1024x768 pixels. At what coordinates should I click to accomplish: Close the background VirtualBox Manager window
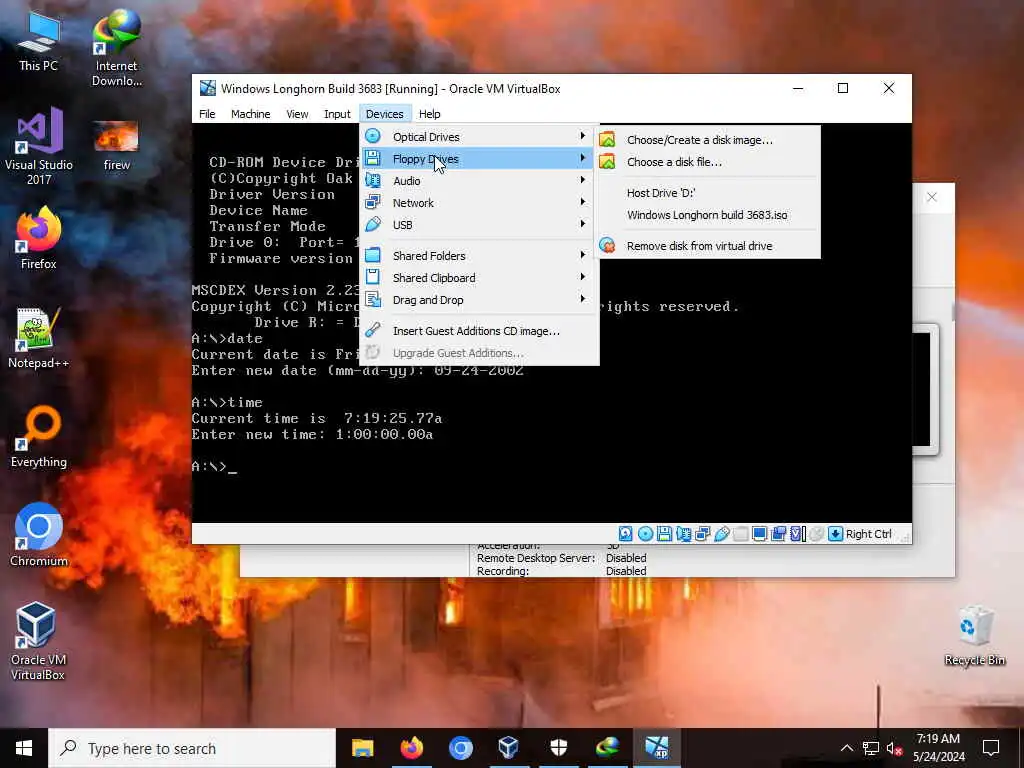(x=932, y=197)
